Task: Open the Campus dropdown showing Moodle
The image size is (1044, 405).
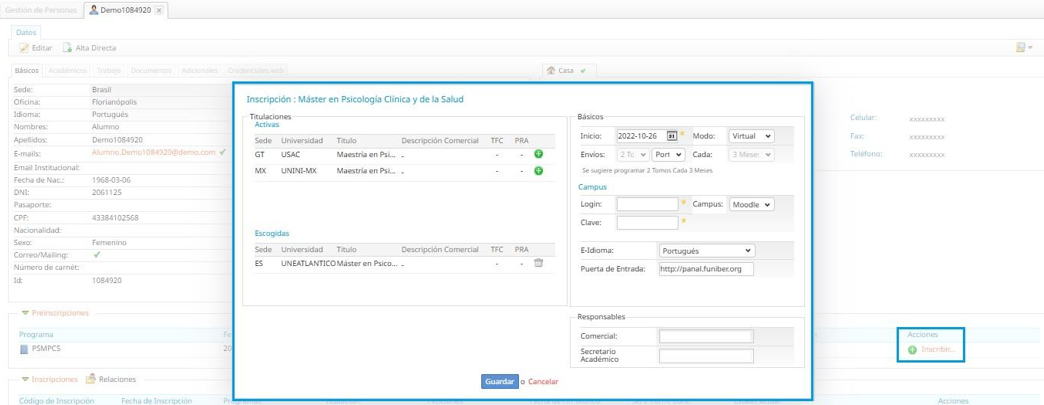Action: (x=751, y=204)
